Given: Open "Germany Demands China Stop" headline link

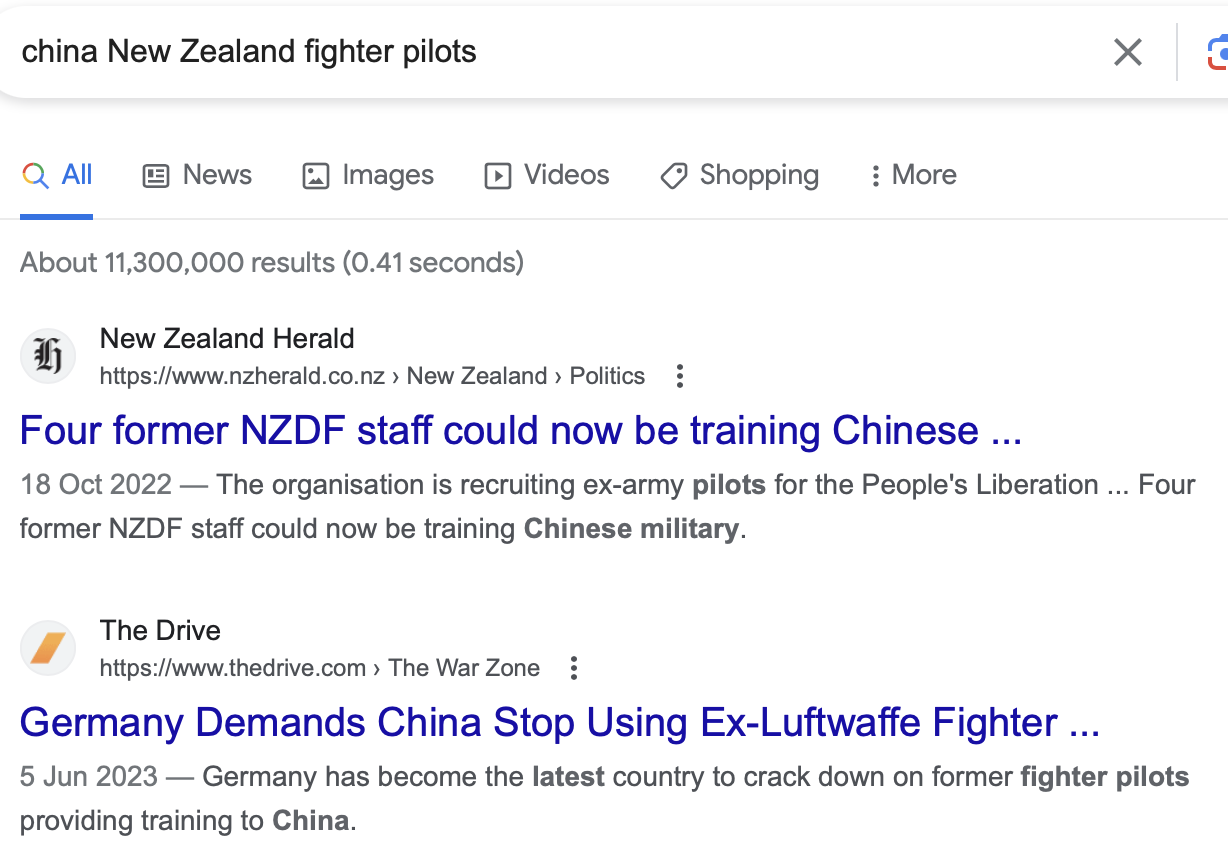Looking at the screenshot, I should pyautogui.click(x=559, y=722).
